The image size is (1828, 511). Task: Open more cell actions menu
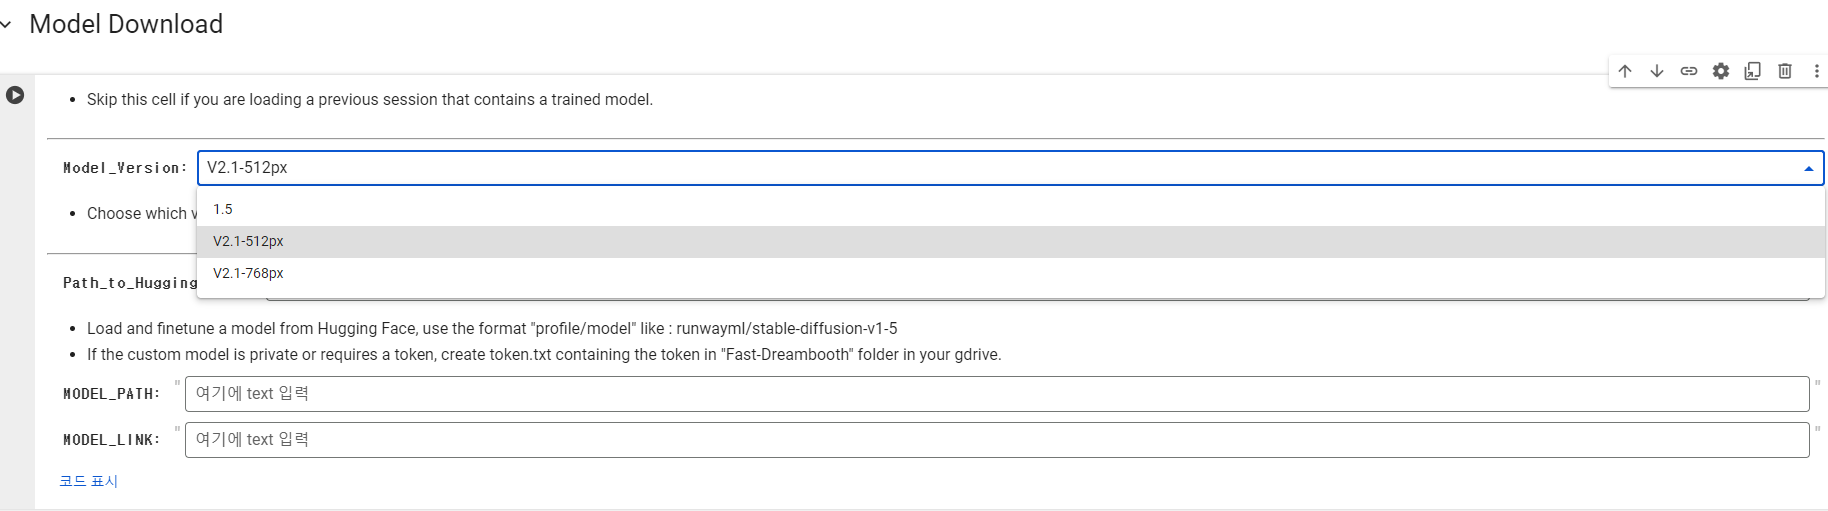1816,71
